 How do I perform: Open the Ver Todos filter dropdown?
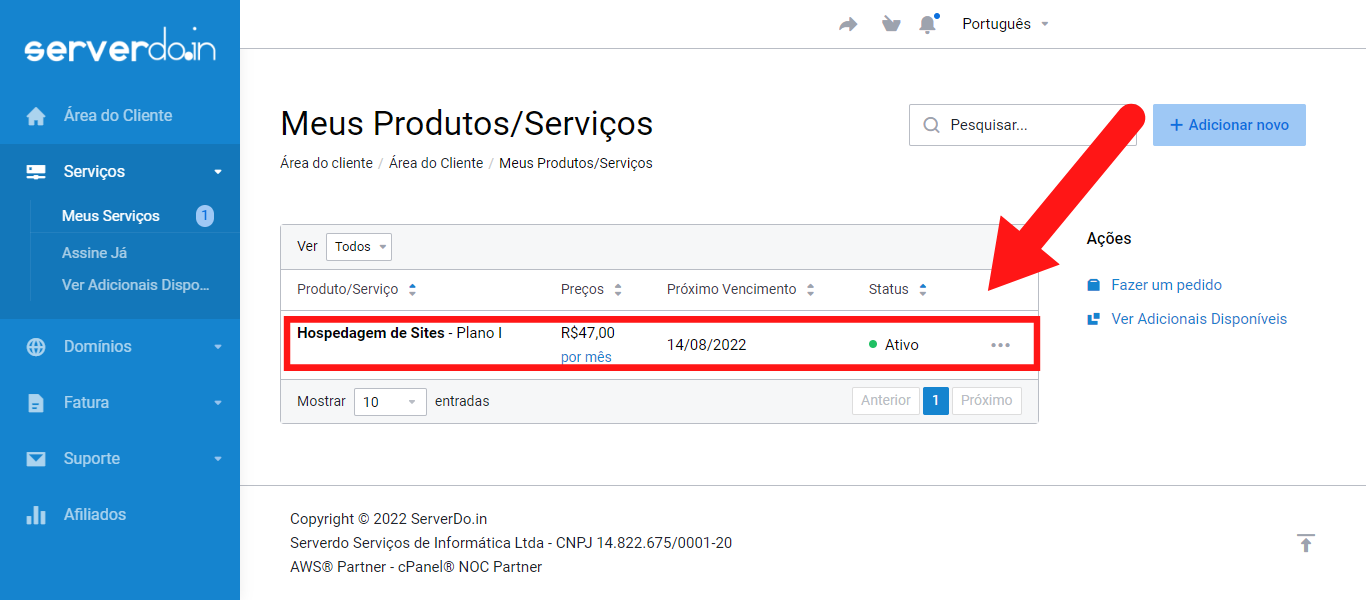[359, 247]
